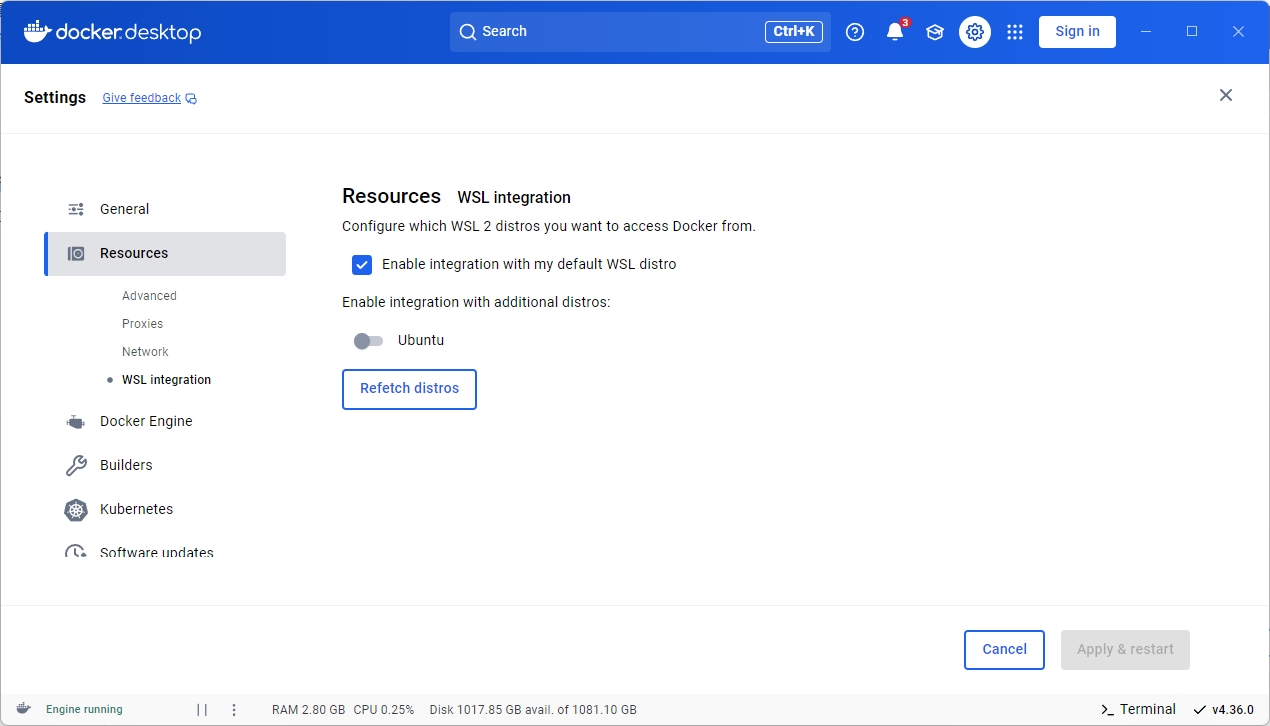Open the apps grid icon

pyautogui.click(x=1015, y=32)
